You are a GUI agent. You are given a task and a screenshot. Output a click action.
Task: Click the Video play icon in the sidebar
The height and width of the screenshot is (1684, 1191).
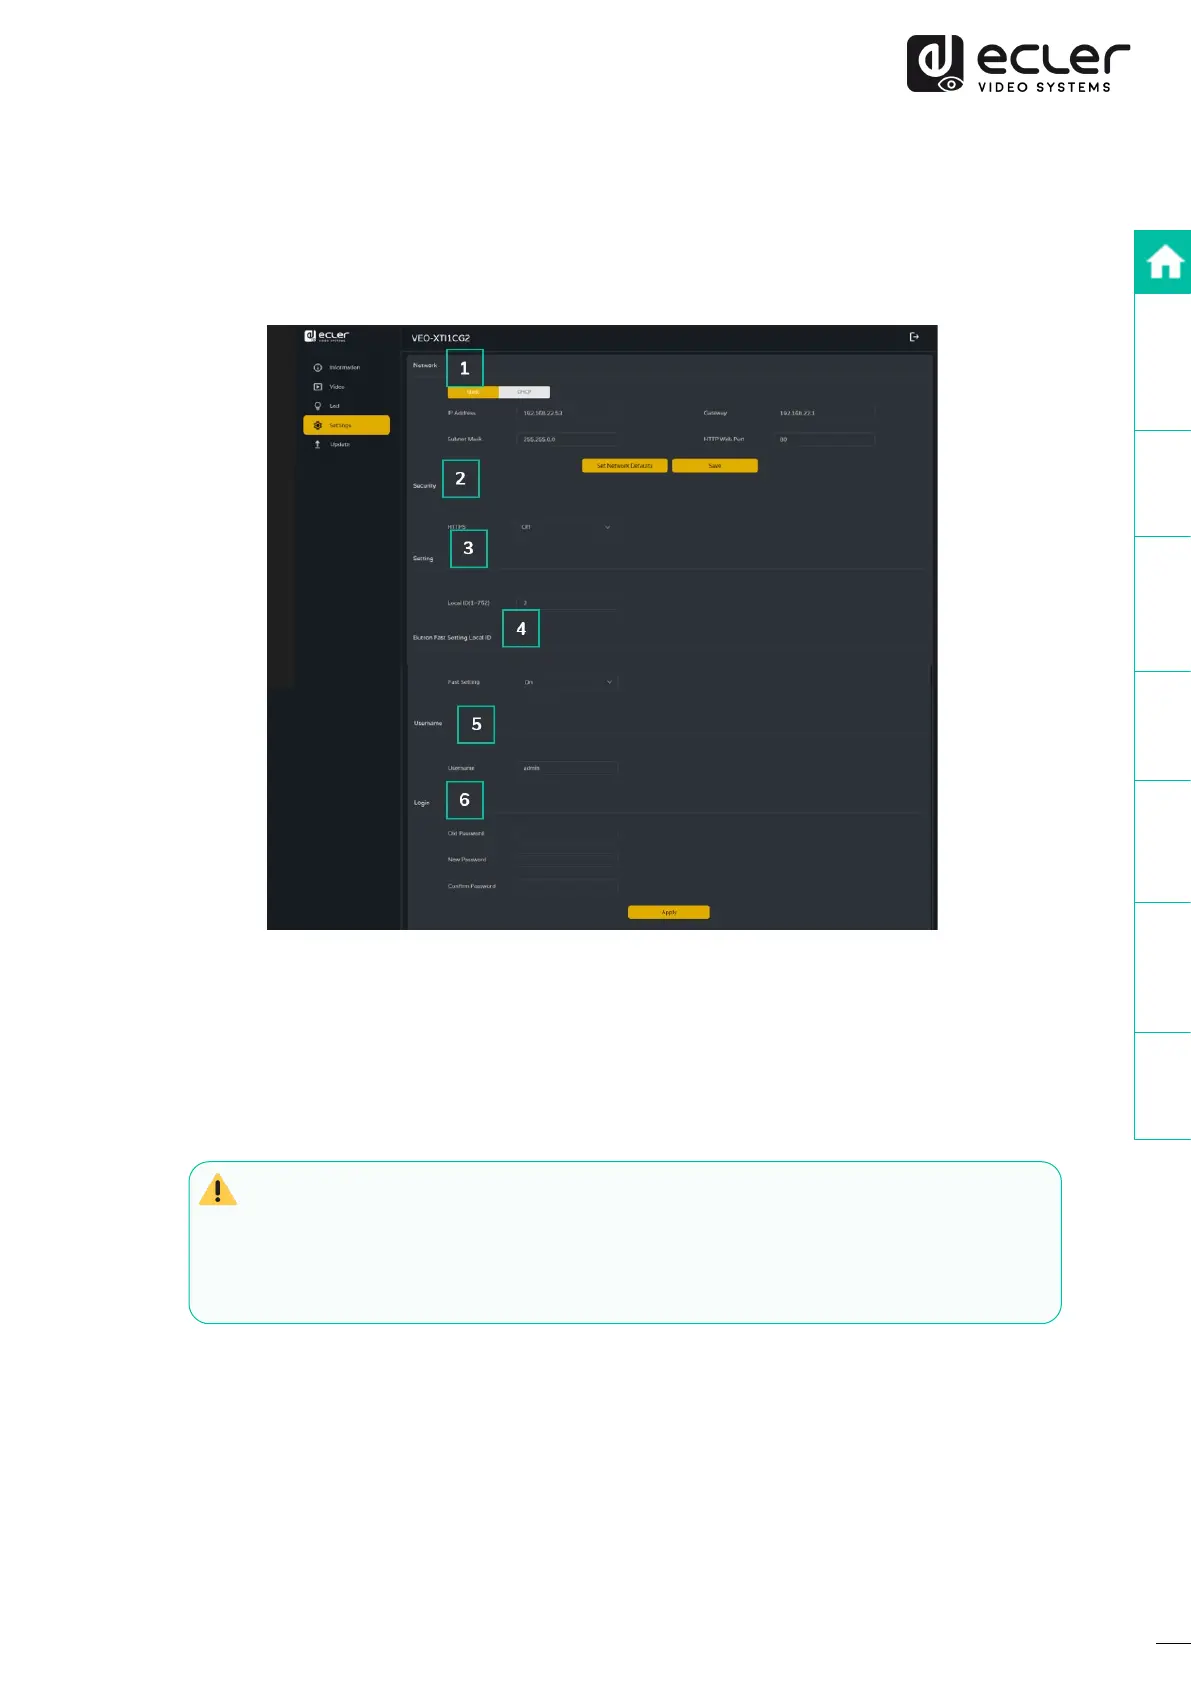click(318, 387)
